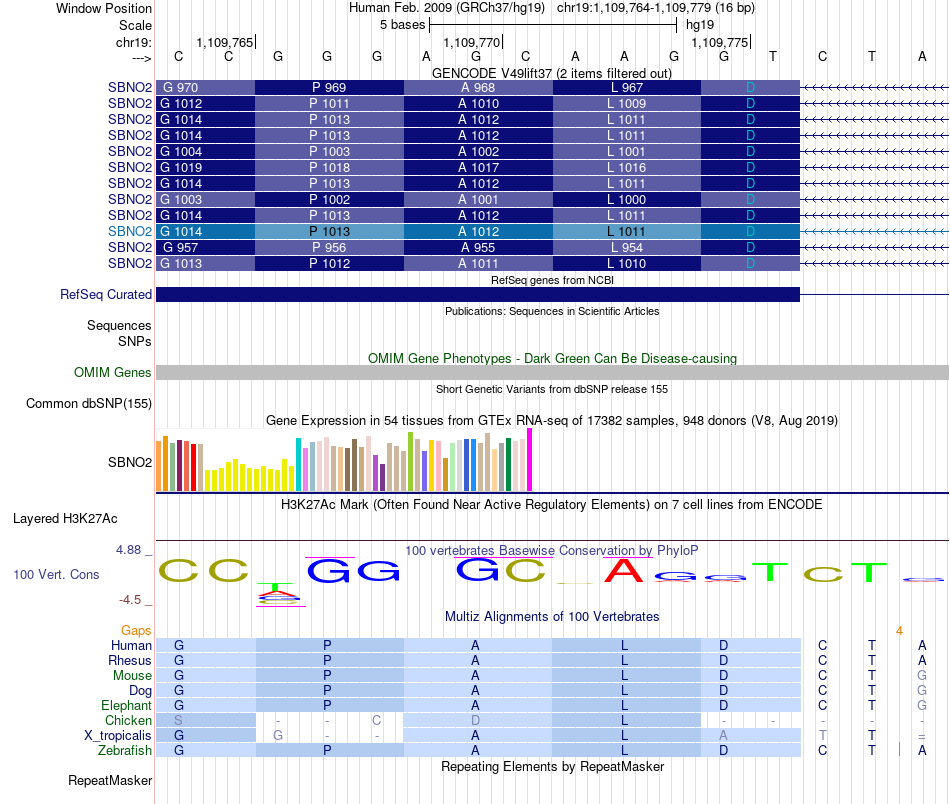Click the dark blue RefSeq Curated exon bar
Image resolution: width=950 pixels, height=804 pixels.
[478, 294]
